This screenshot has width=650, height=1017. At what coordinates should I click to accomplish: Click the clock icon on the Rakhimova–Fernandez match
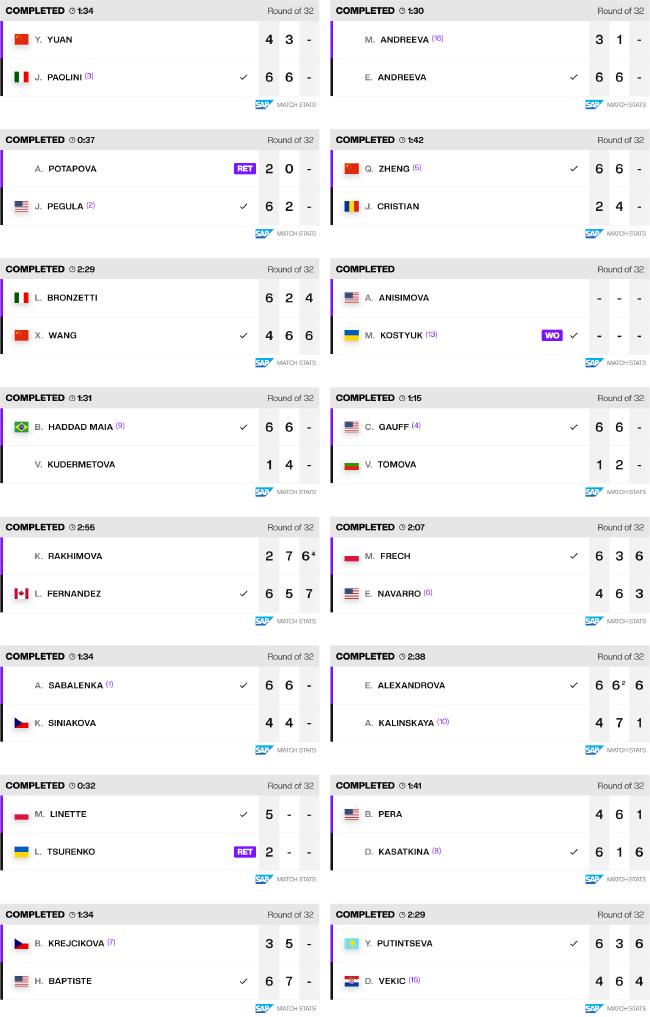72,527
